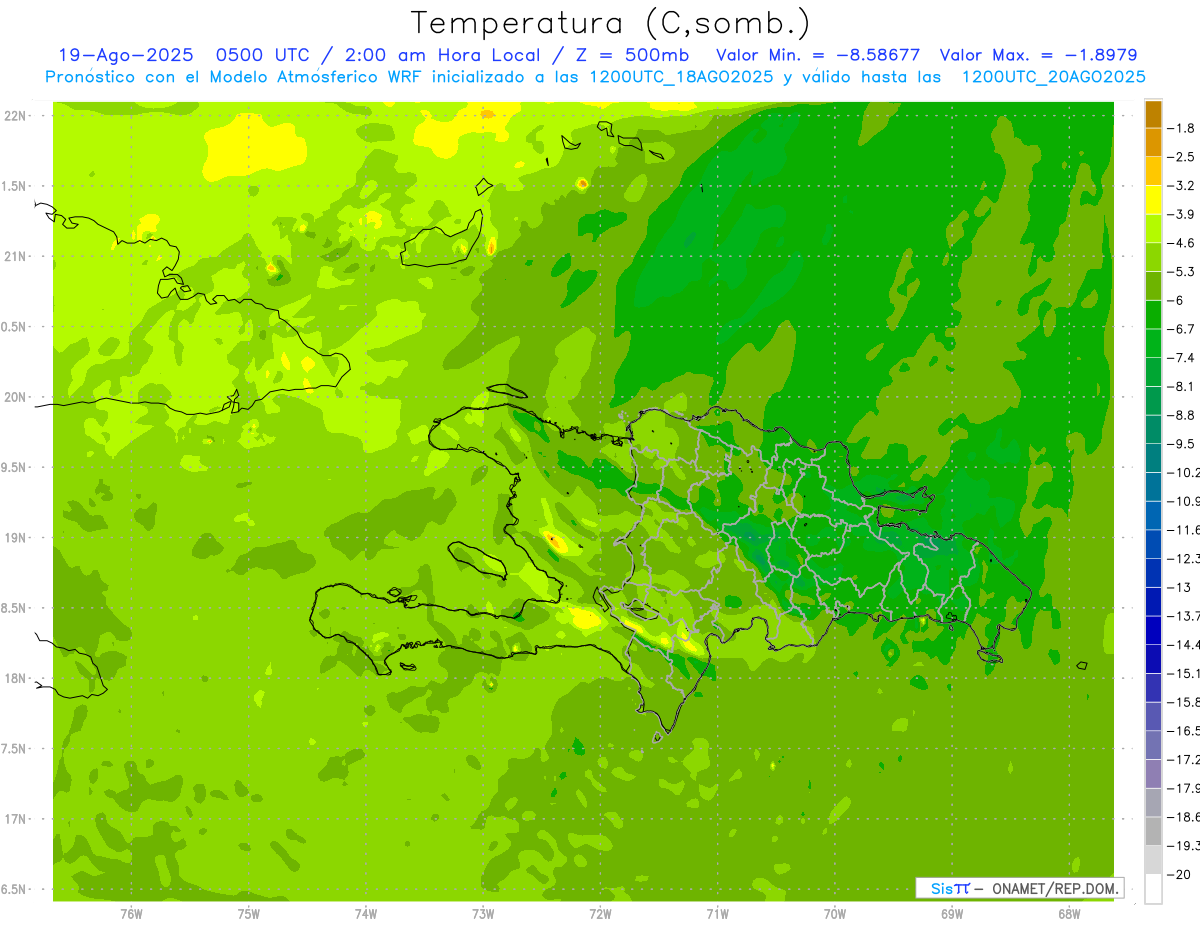Screen dimensions: 1200x927
Task: Click the '73W' longitude label
Action: pos(483,914)
